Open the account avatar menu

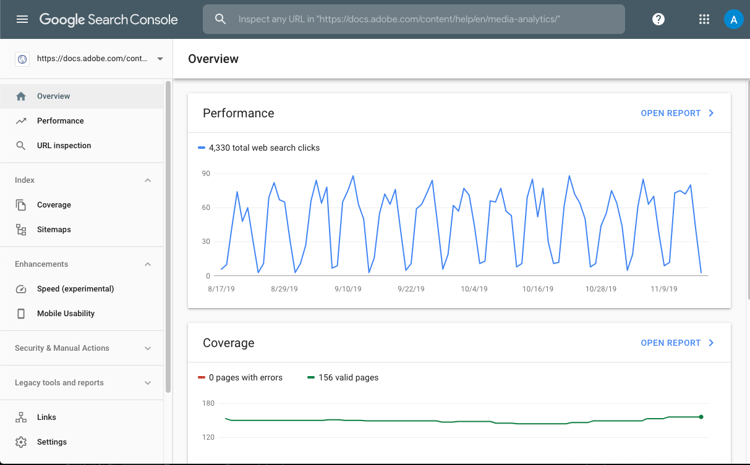[733, 20]
